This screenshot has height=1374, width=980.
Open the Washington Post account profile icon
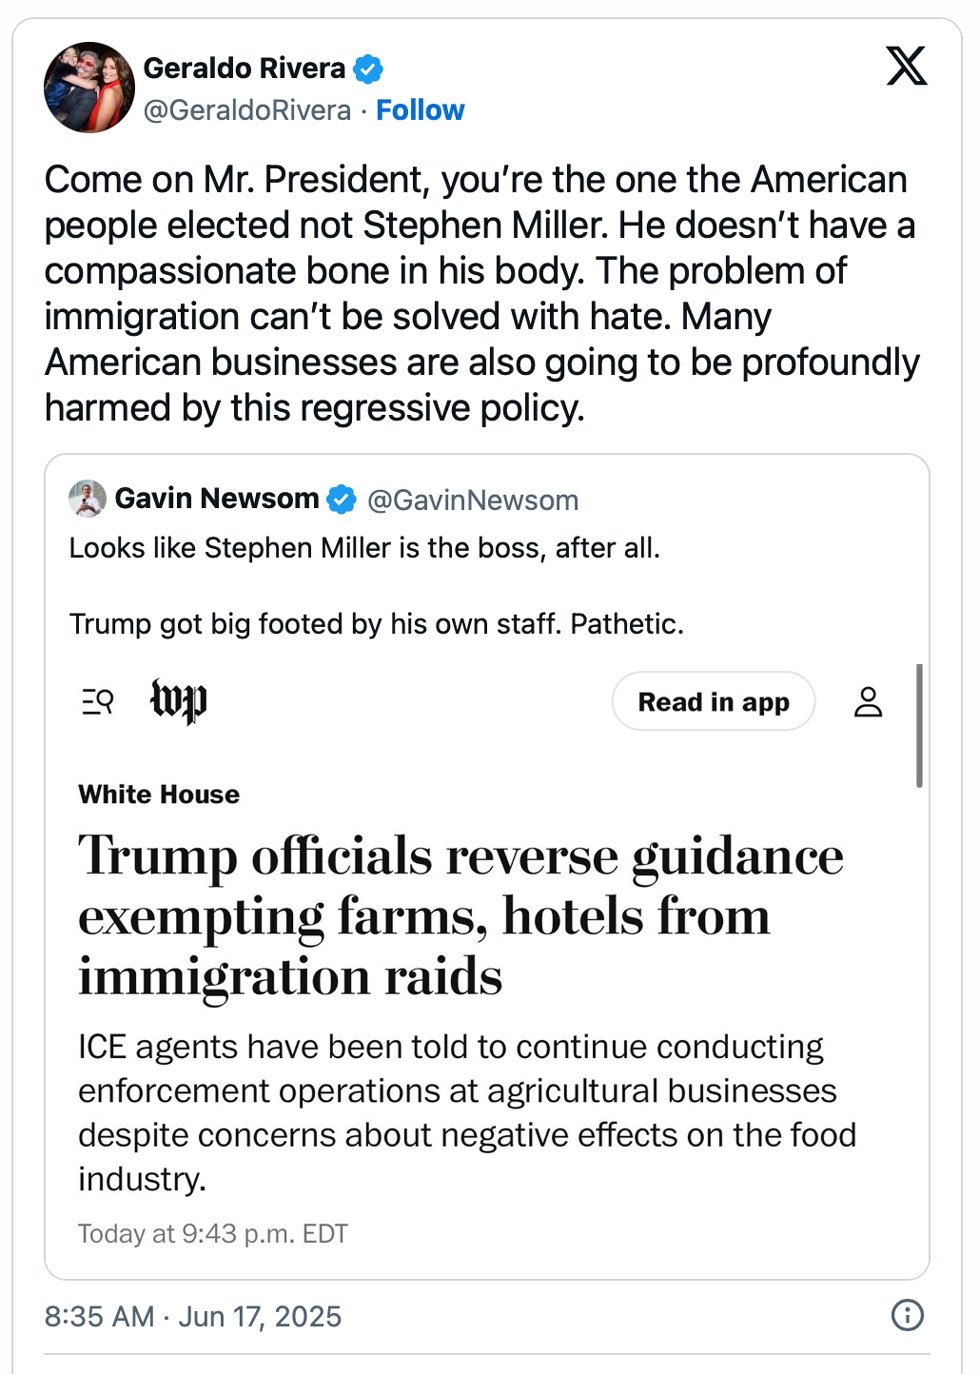pos(867,702)
